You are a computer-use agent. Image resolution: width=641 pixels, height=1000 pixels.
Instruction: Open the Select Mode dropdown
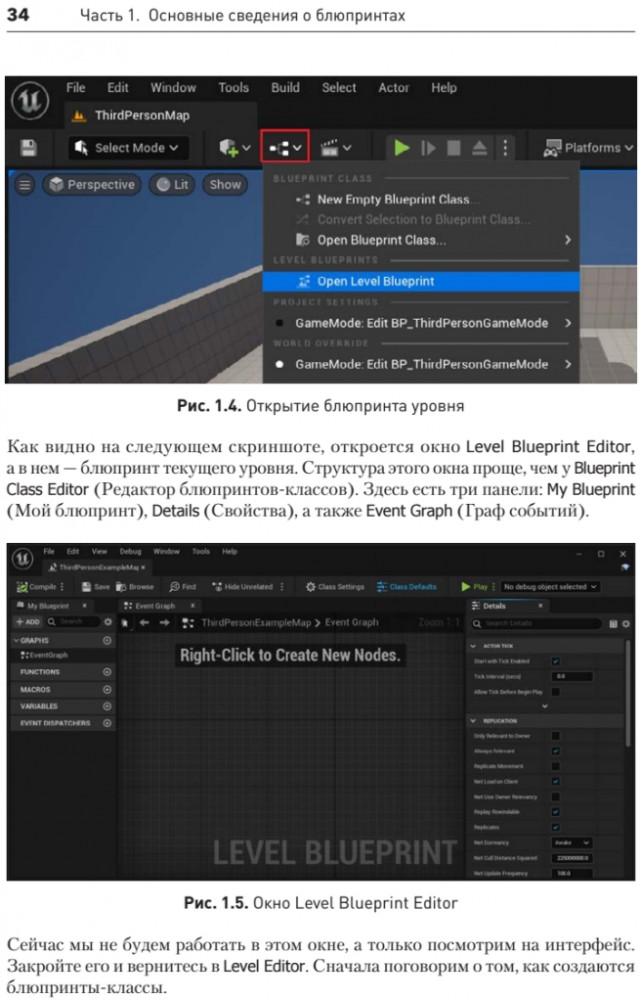click(128, 148)
